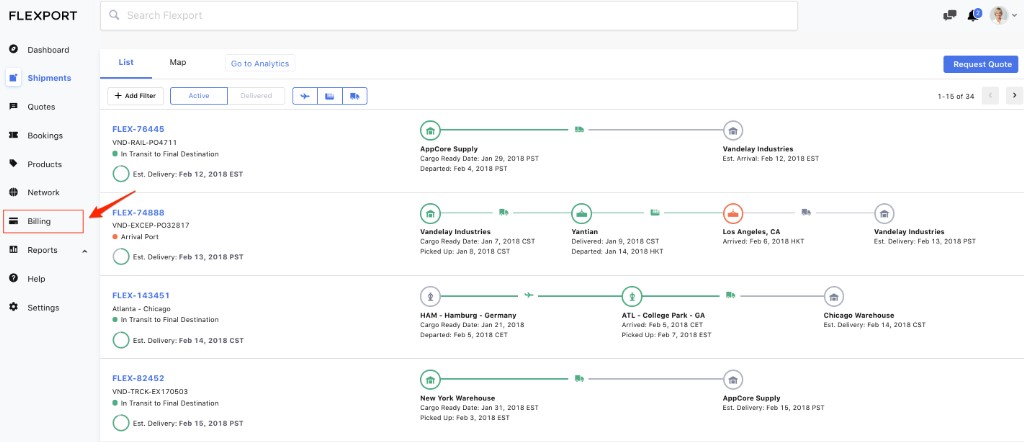Click the Request Quote button
The width and height of the screenshot is (1024, 442).
click(980, 64)
